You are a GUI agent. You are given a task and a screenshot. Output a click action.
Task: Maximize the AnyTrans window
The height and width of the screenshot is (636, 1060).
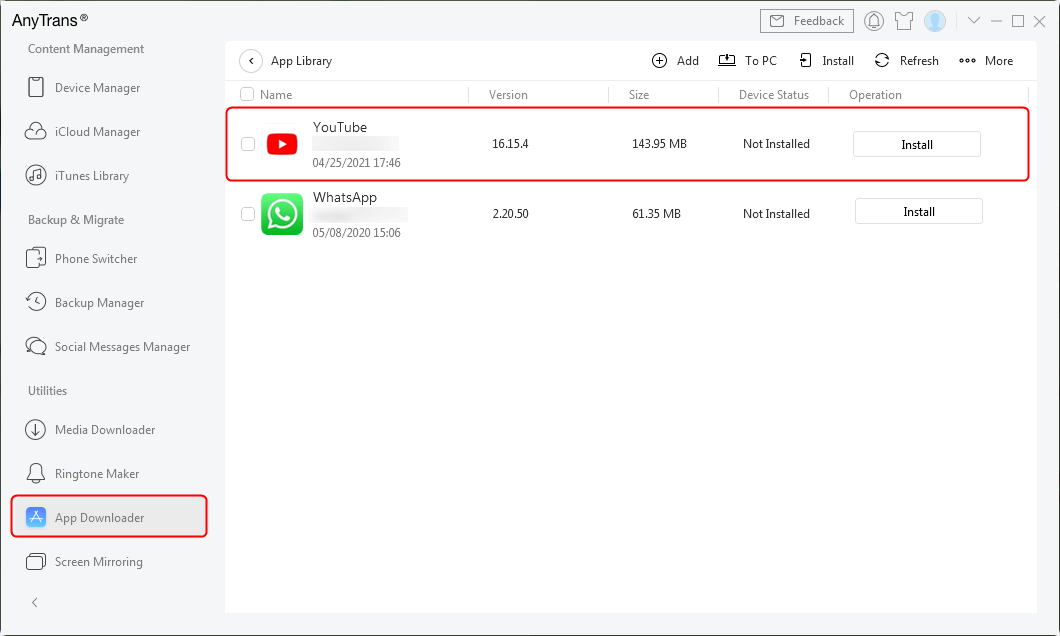tap(1017, 21)
